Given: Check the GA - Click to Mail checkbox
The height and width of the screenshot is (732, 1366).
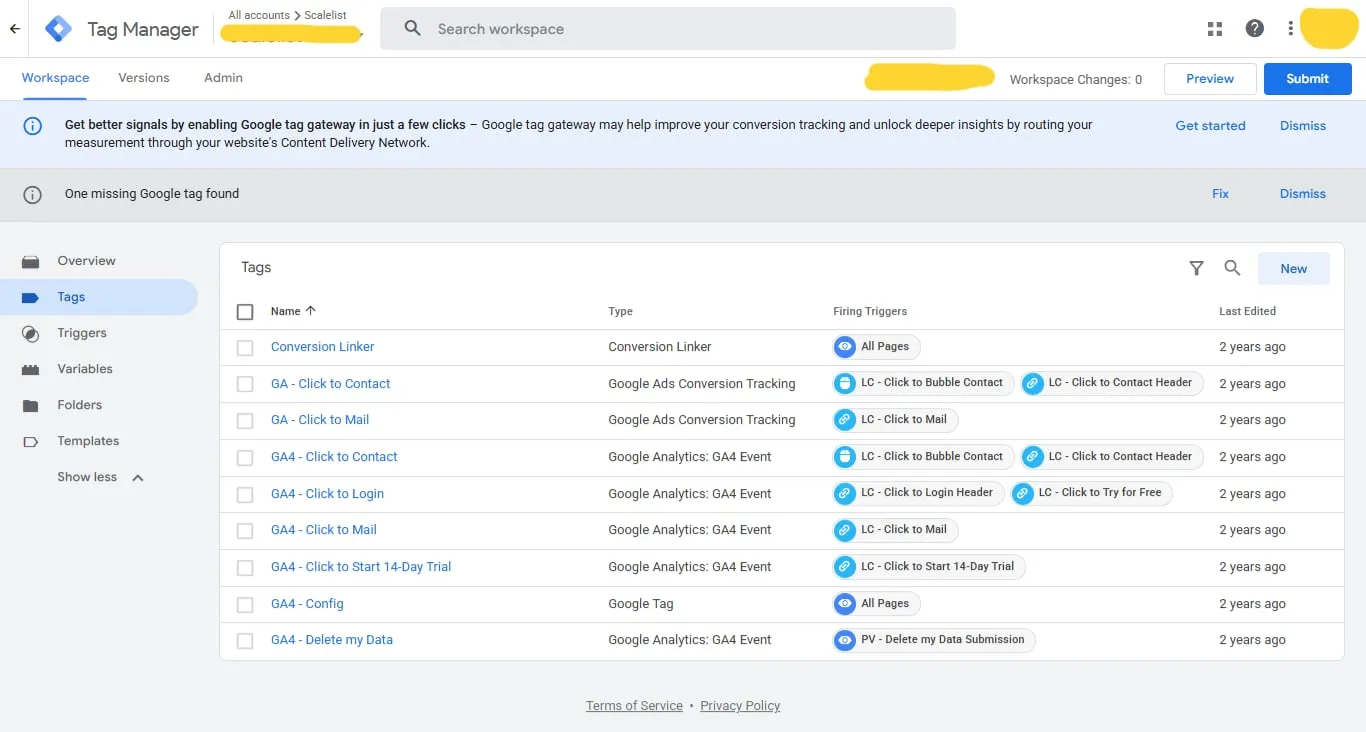Looking at the screenshot, I should (245, 421).
